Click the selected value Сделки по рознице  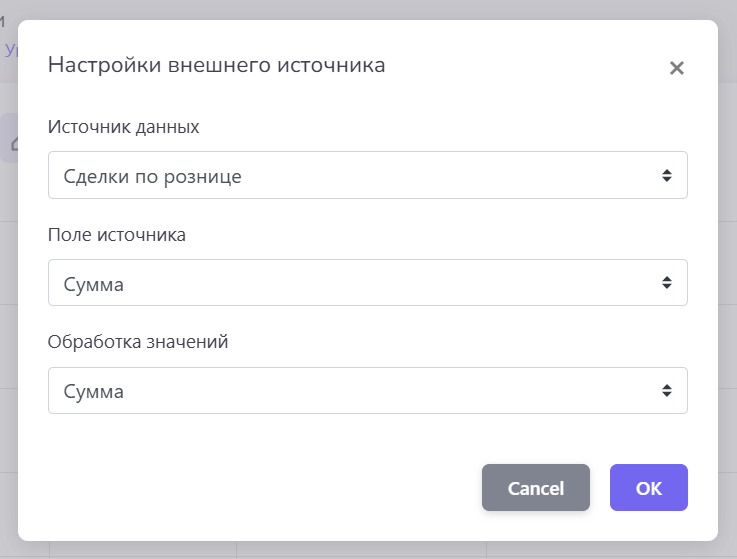[x=153, y=177]
